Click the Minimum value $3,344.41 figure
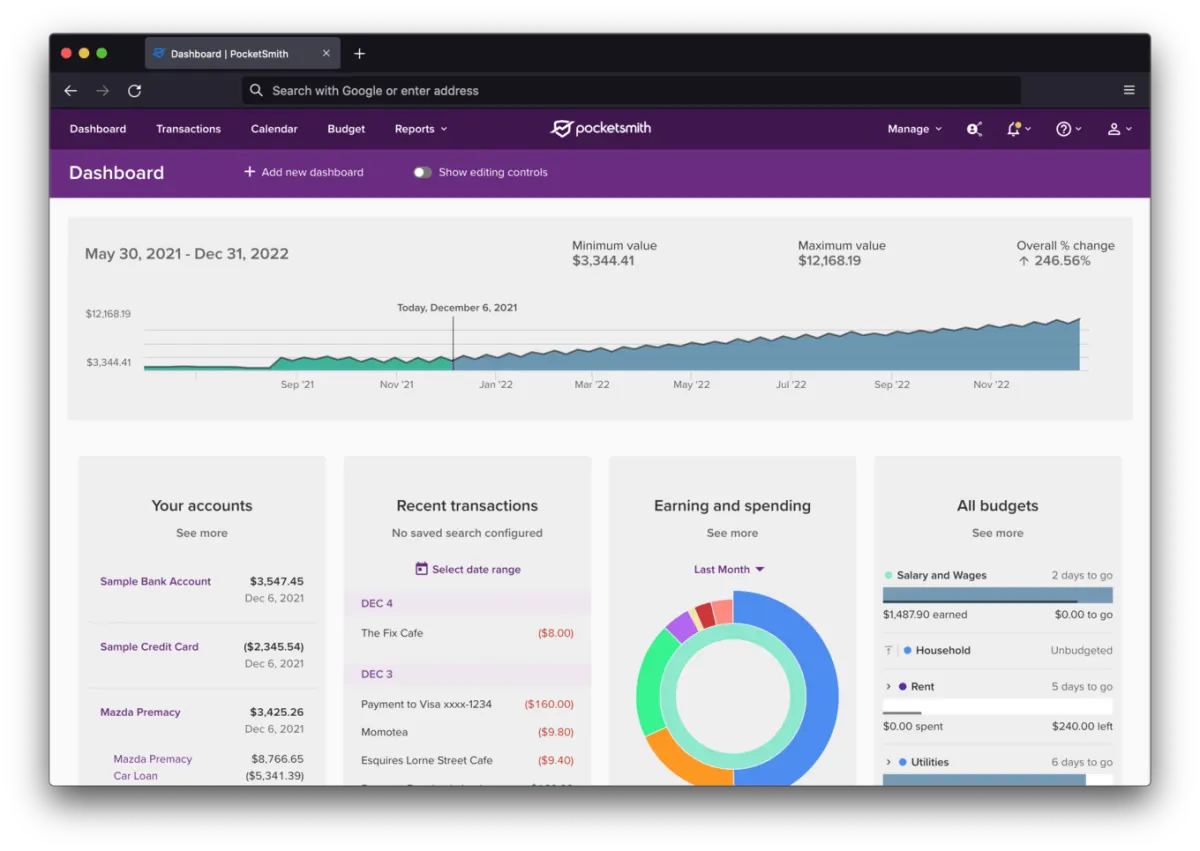The height and width of the screenshot is (851, 1200). point(603,261)
